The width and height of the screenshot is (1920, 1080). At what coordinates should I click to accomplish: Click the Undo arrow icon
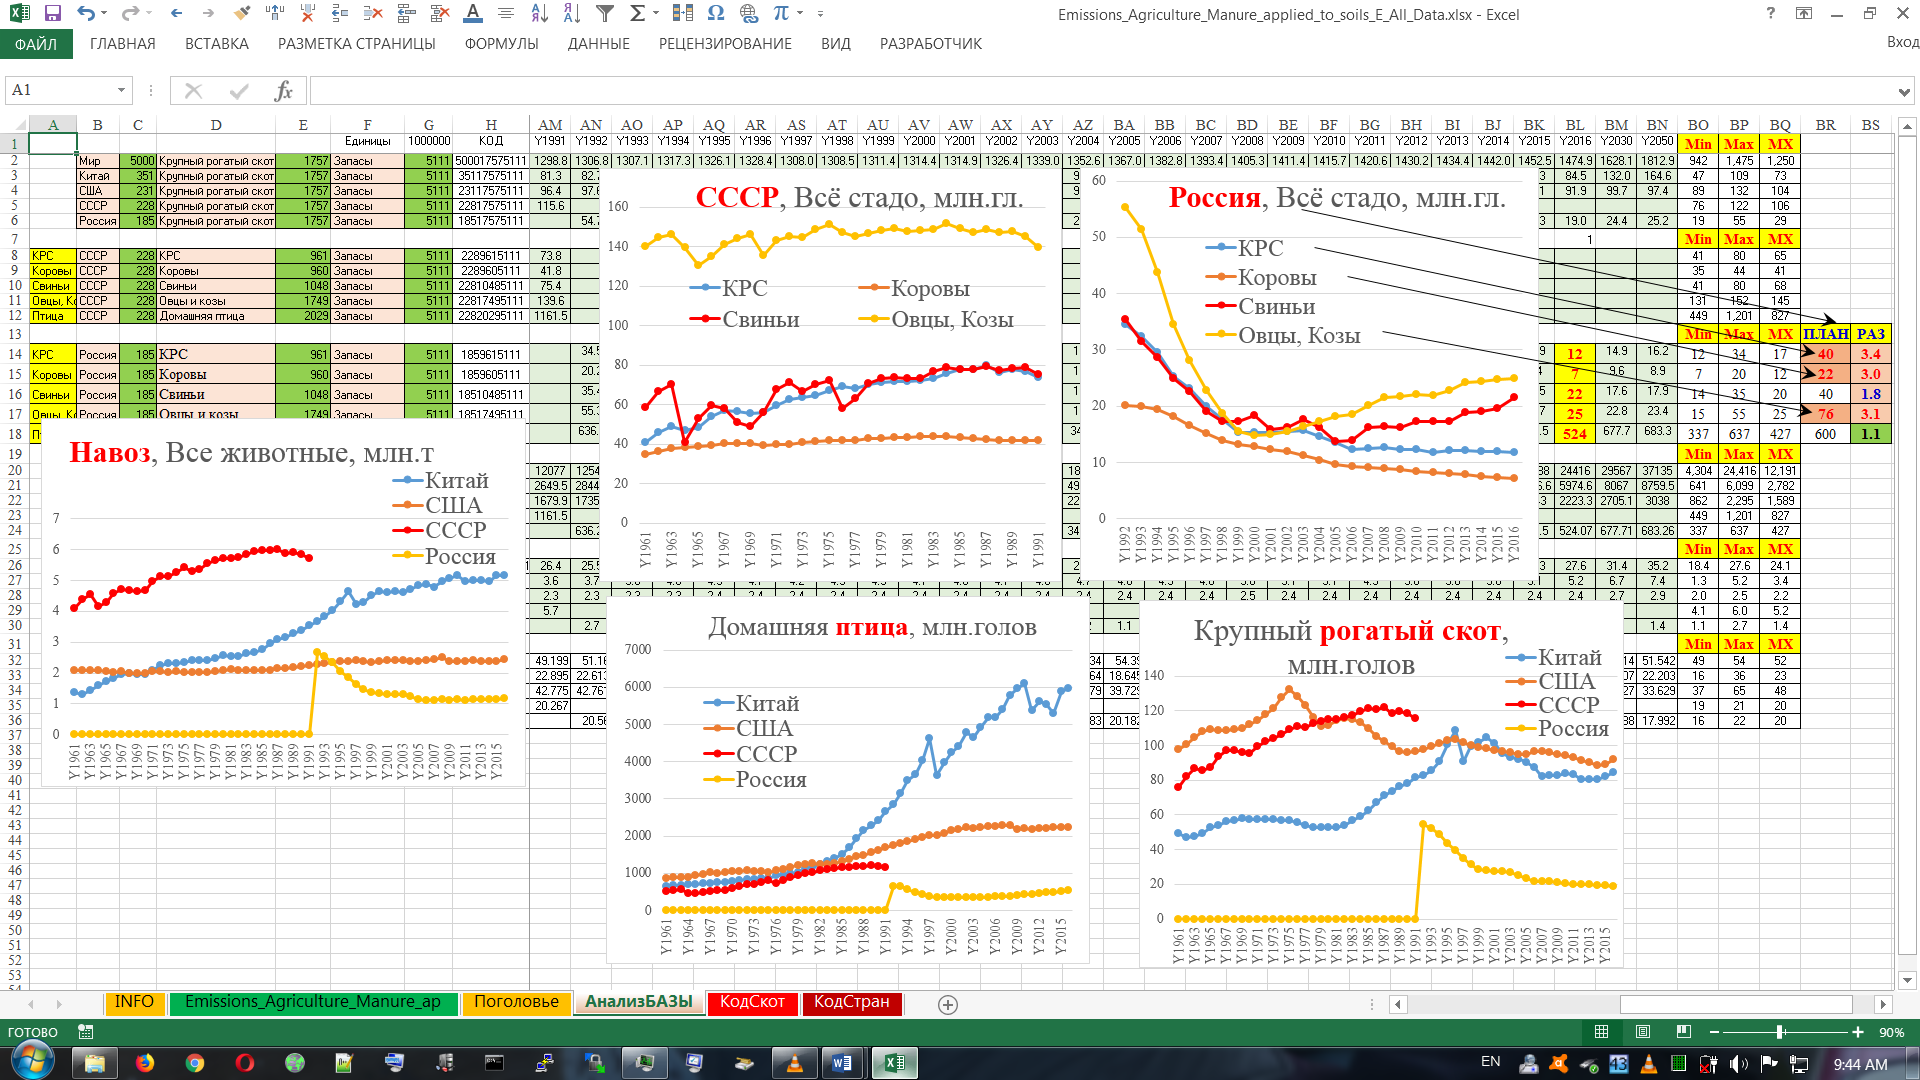click(86, 14)
